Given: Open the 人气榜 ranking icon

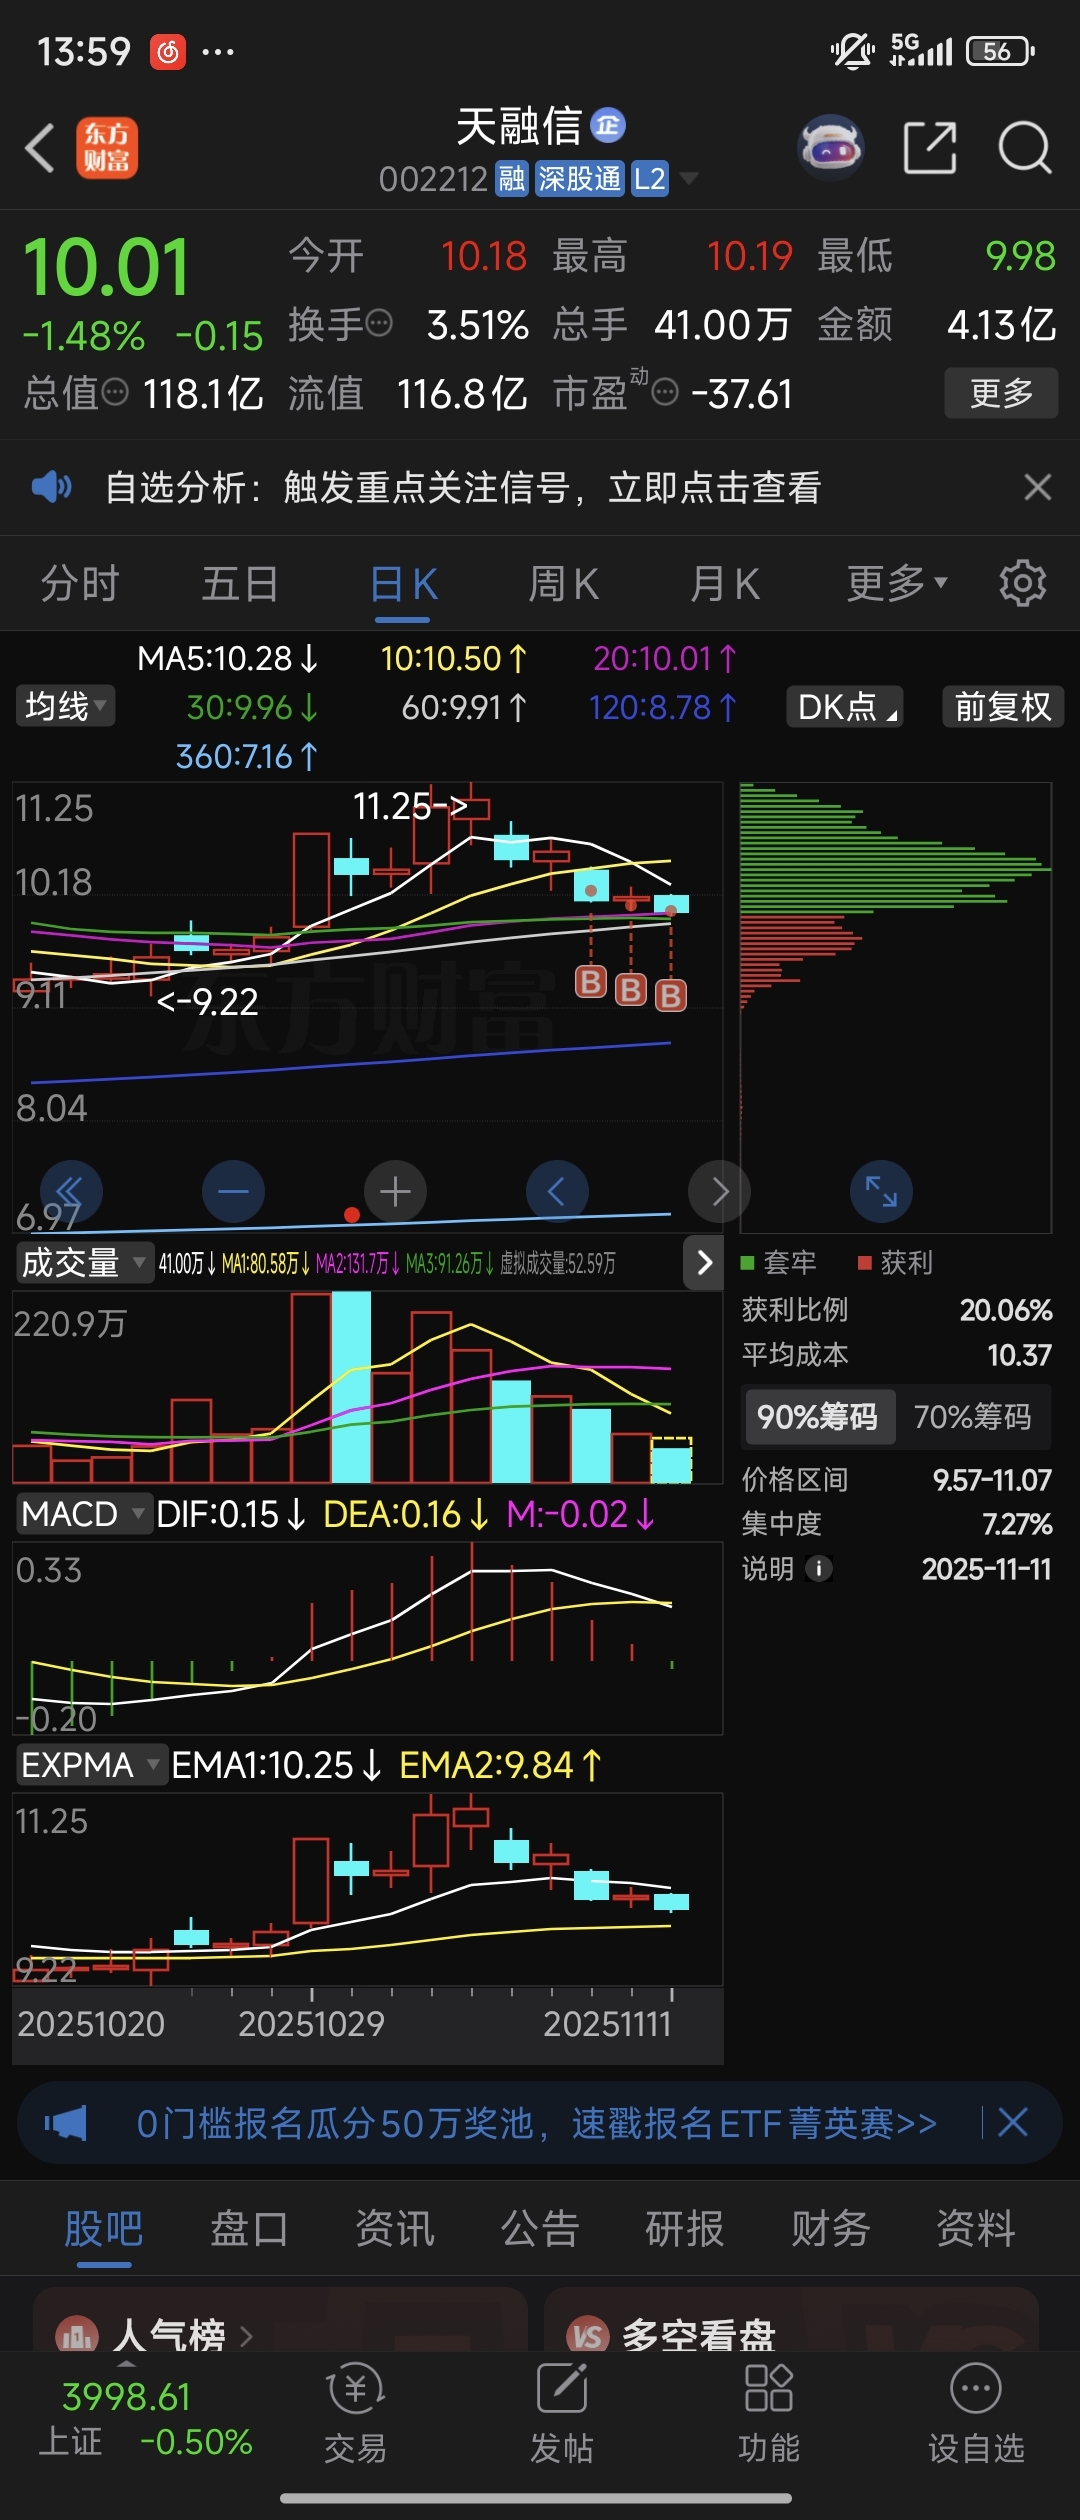Looking at the screenshot, I should click(x=77, y=2335).
